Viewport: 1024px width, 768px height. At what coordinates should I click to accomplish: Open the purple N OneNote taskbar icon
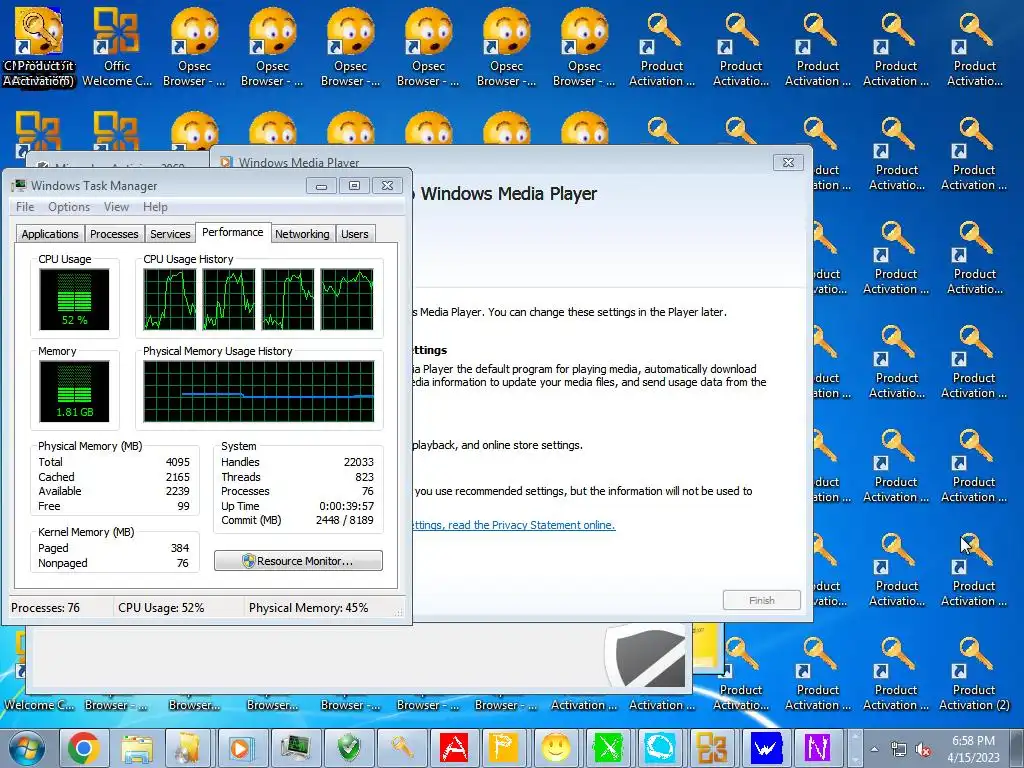[816, 748]
